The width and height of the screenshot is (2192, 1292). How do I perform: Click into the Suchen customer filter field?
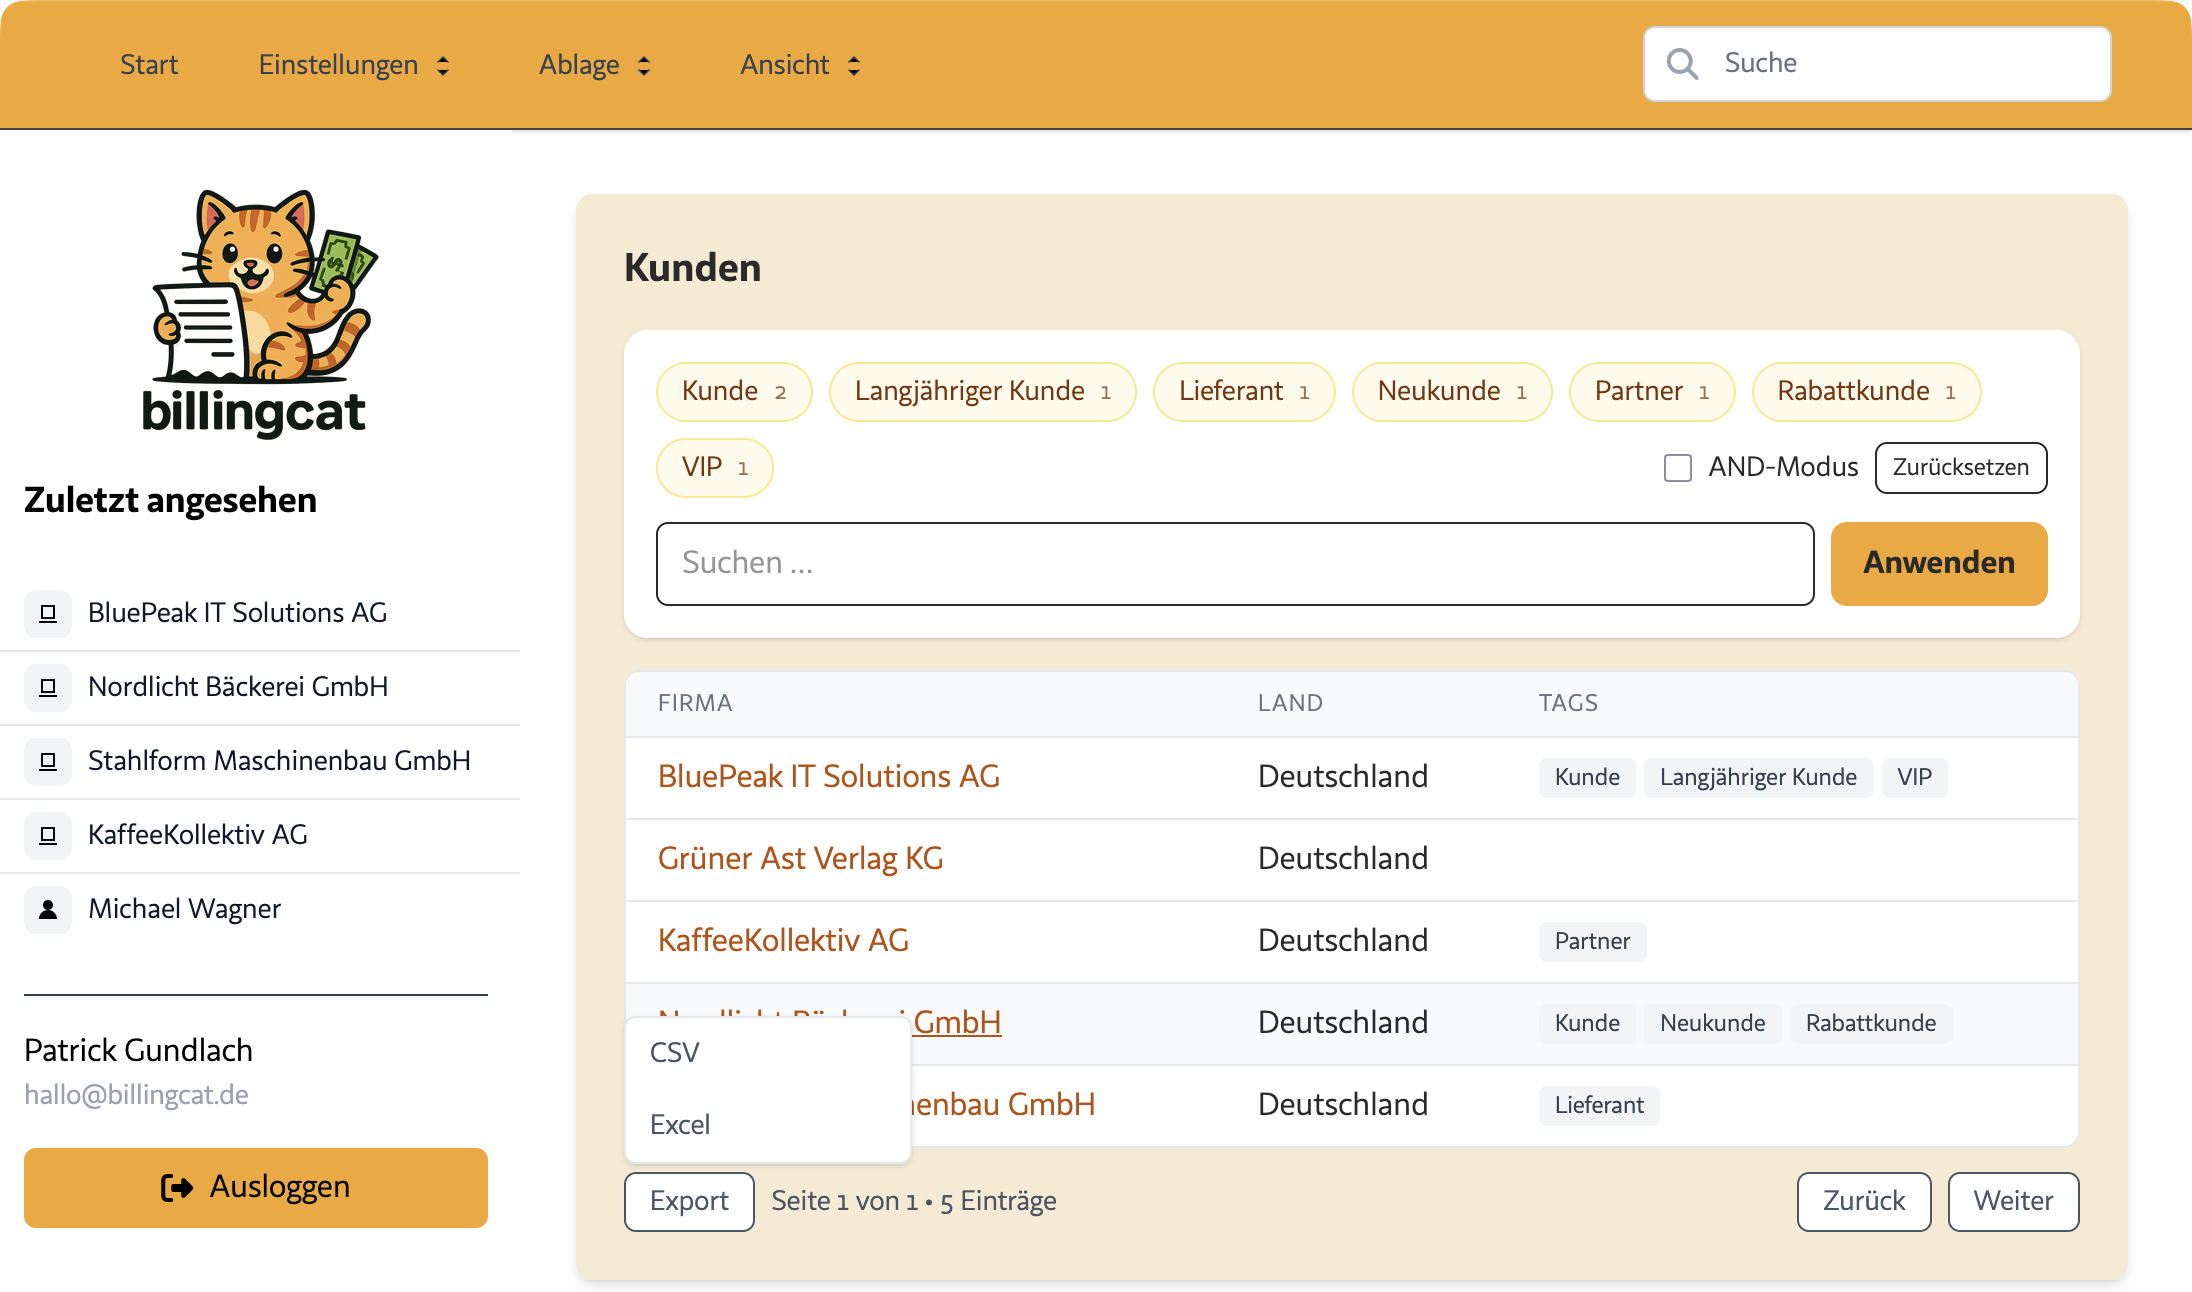pos(1234,564)
